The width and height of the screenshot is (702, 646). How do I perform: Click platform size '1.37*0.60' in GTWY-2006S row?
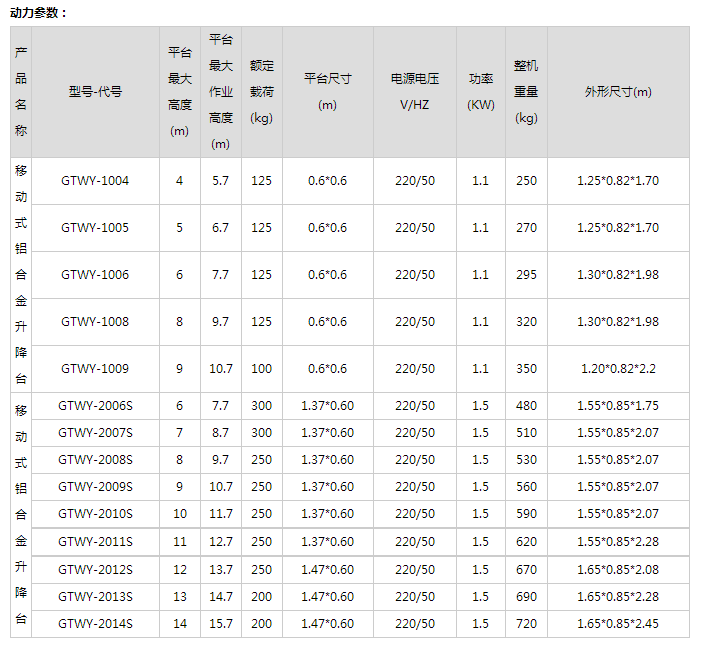[x=328, y=406]
